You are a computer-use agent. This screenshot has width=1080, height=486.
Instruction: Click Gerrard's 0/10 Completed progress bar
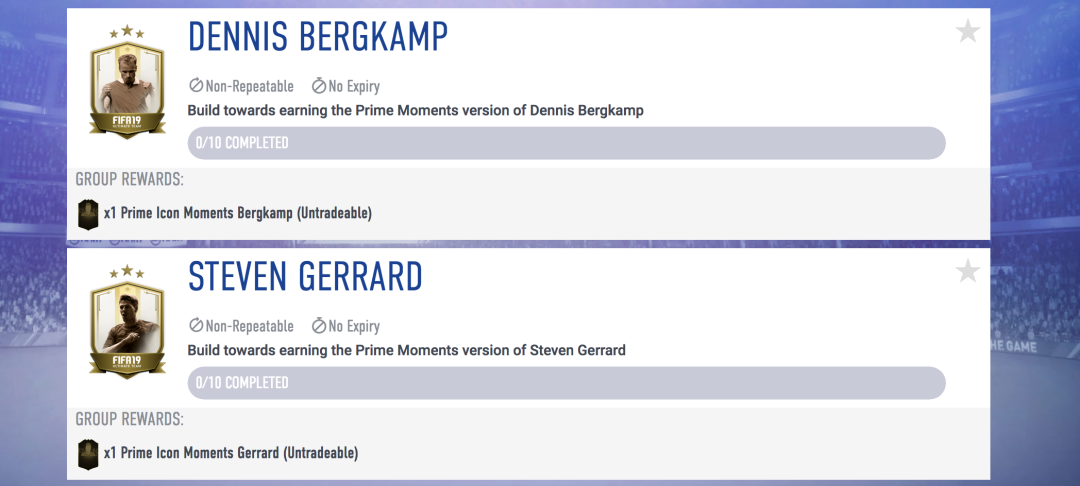pyautogui.click(x=566, y=383)
